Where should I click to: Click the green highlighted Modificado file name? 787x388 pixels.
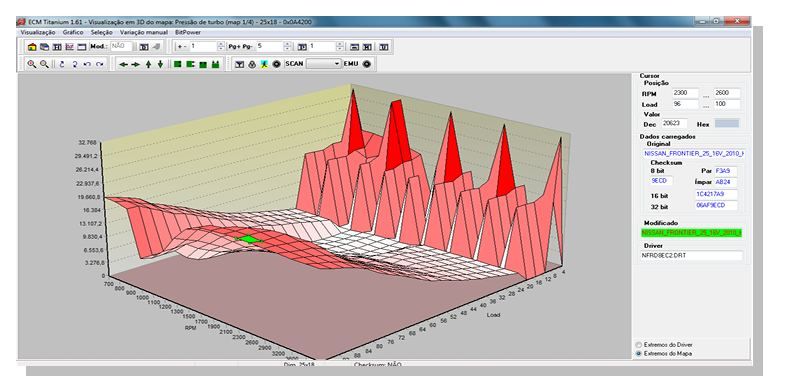(x=692, y=232)
